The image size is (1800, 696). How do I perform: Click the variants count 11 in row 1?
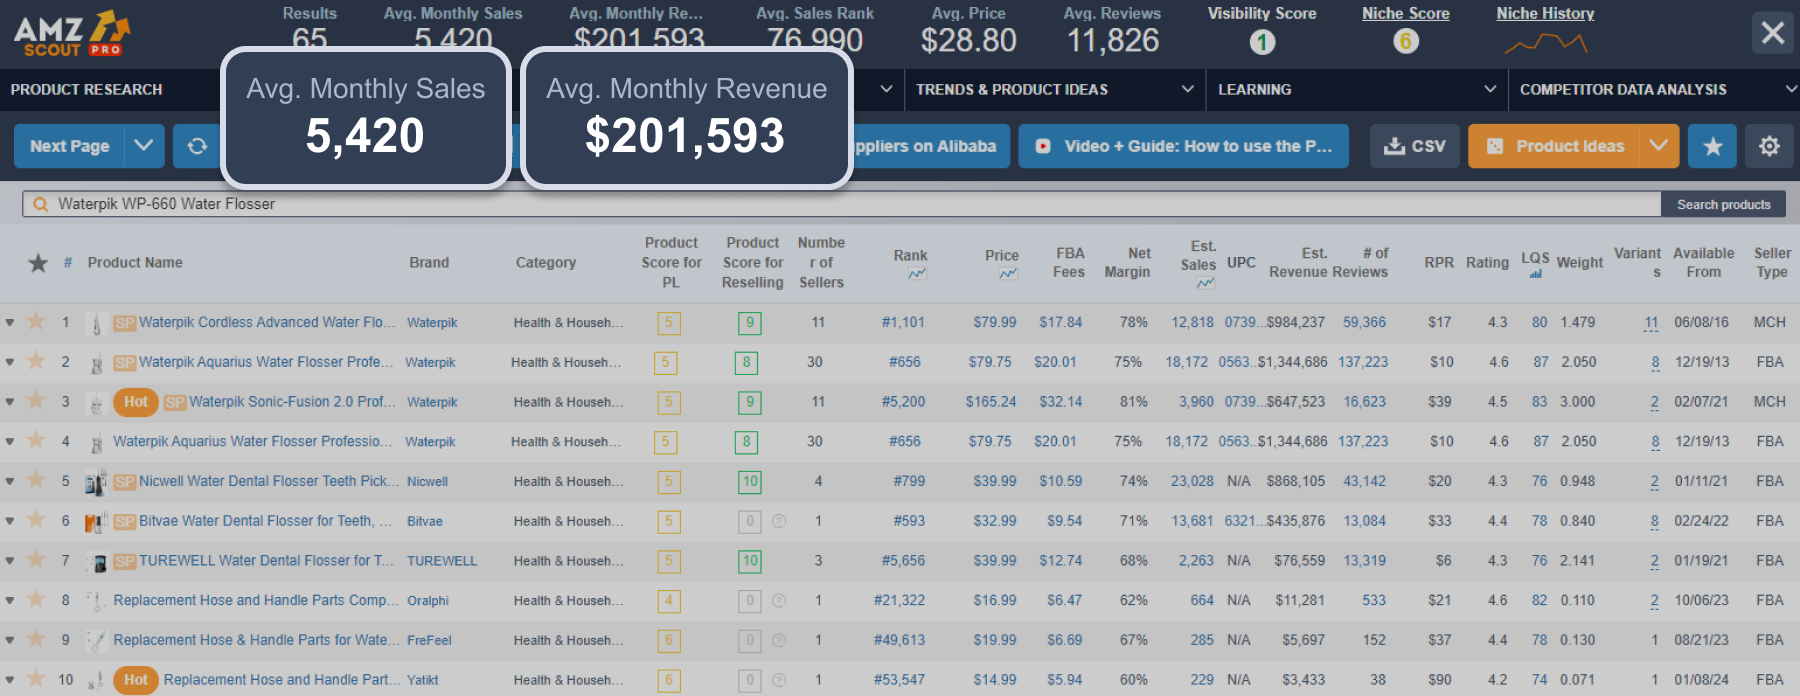(1651, 323)
